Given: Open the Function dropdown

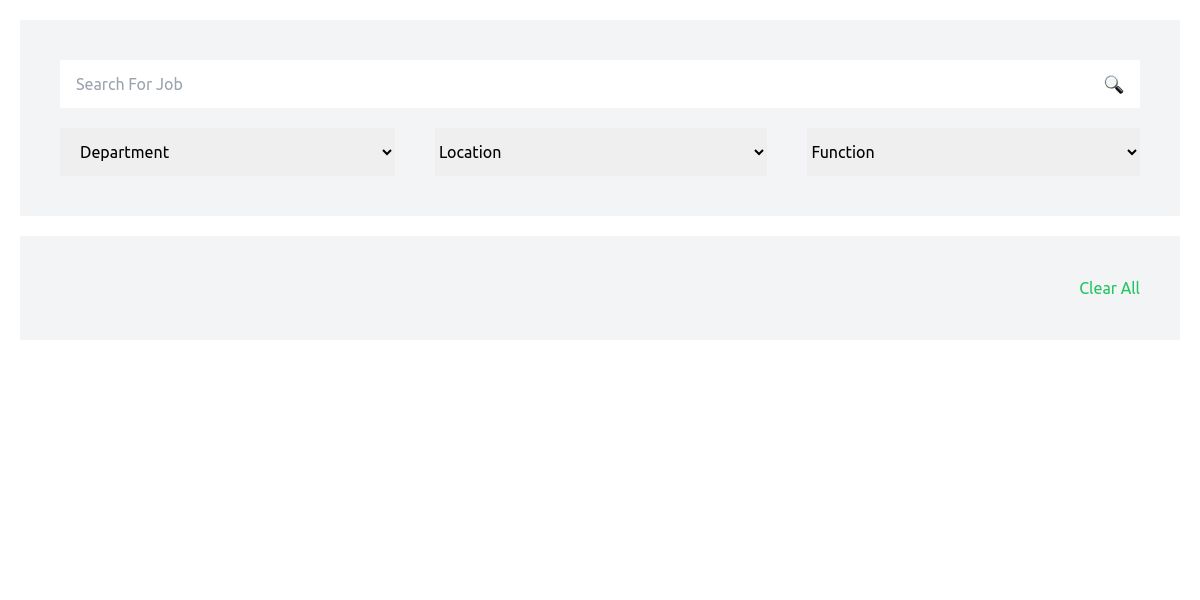Looking at the screenshot, I should (x=973, y=152).
